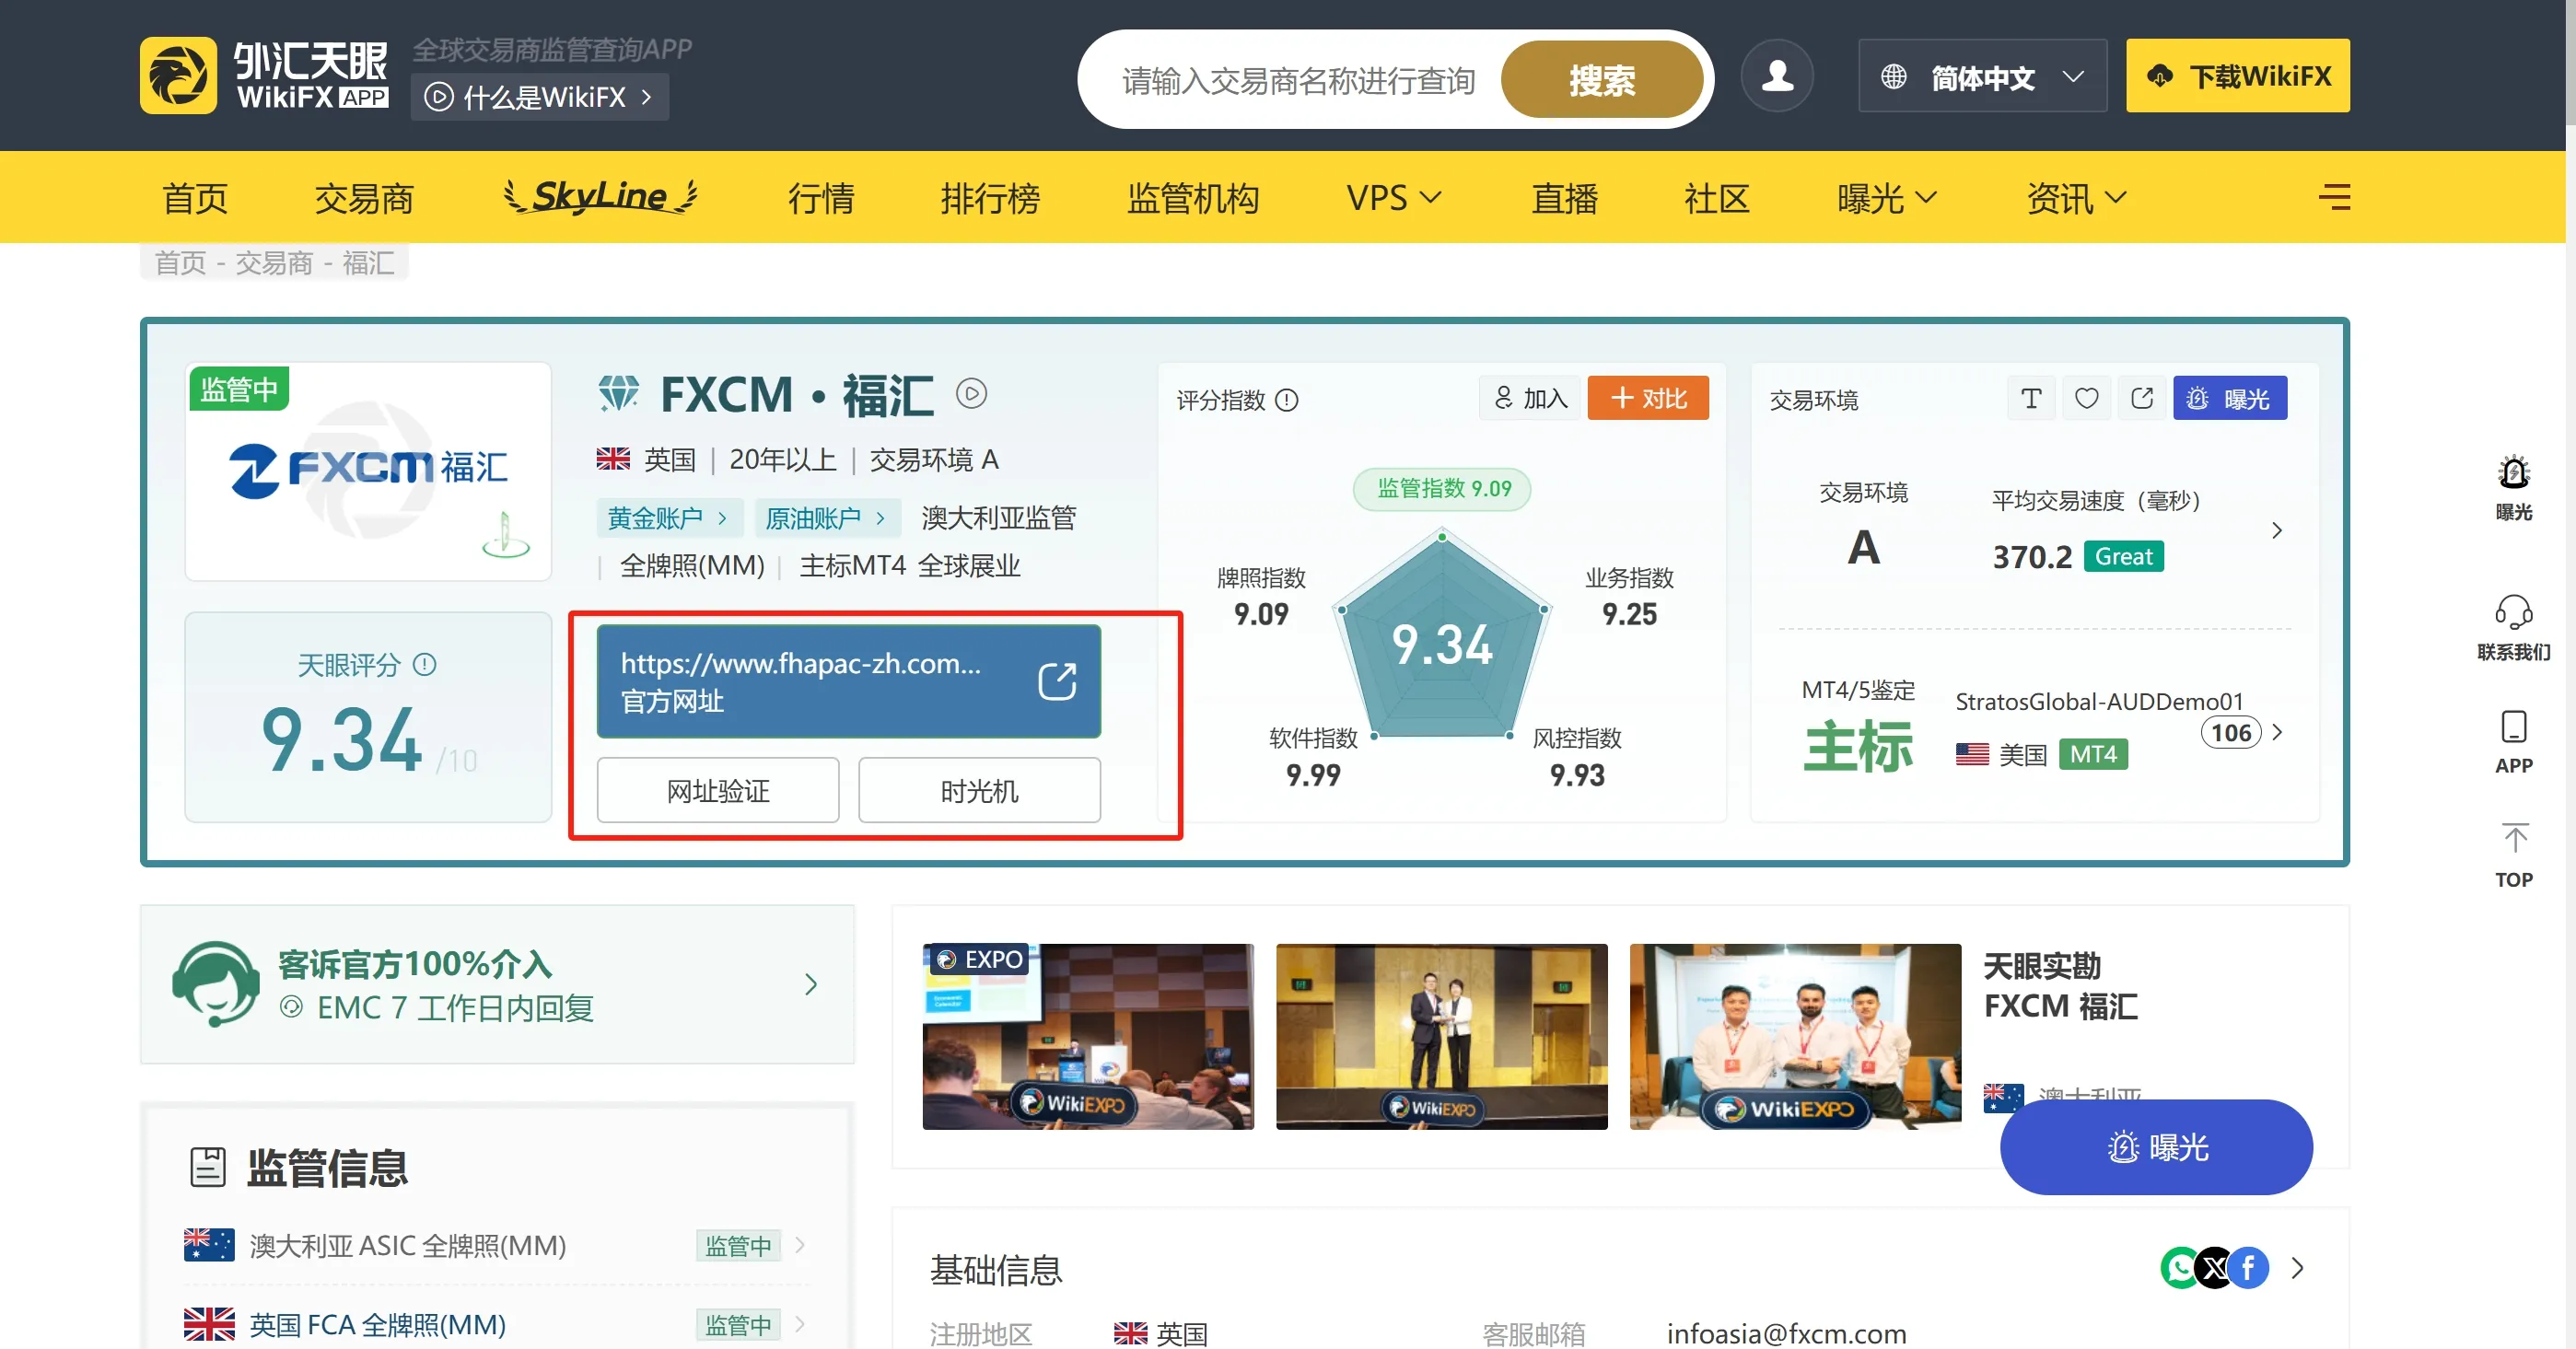This screenshot has height=1349, width=2576.
Task: Click the diamond badge icon by FXCM
Action: point(618,393)
